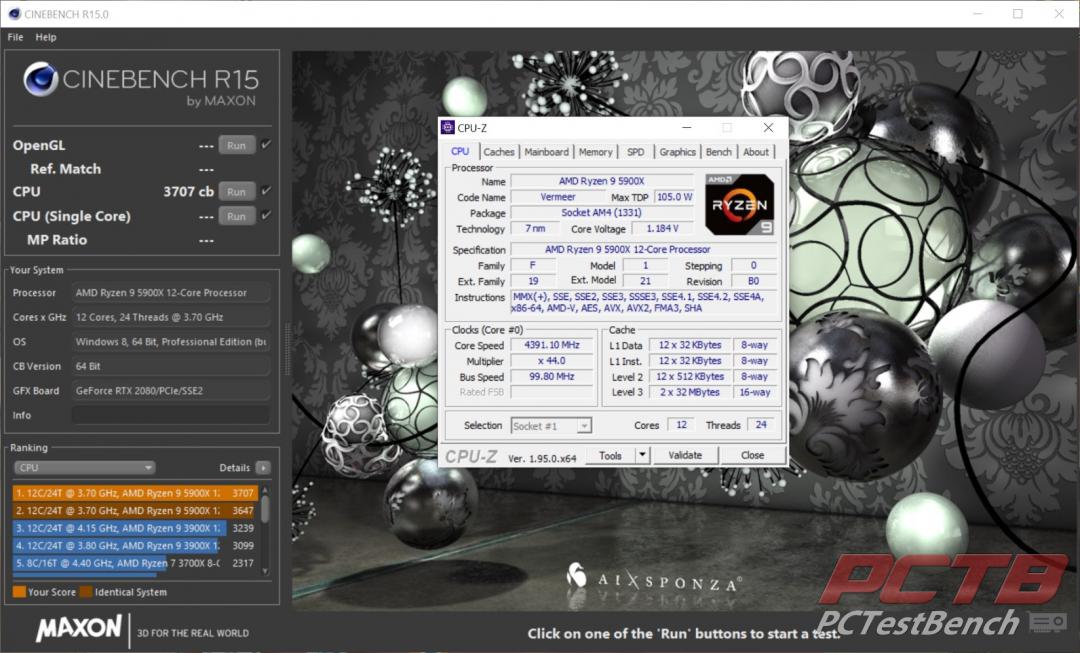Select ranking entry 1 with score 3707
Viewport: 1080px width, 653px height.
(135, 493)
